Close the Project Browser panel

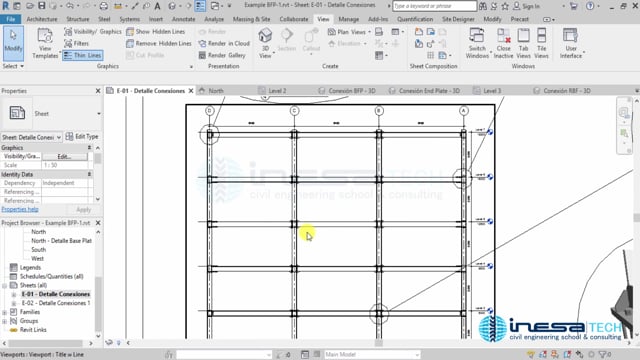(98, 223)
